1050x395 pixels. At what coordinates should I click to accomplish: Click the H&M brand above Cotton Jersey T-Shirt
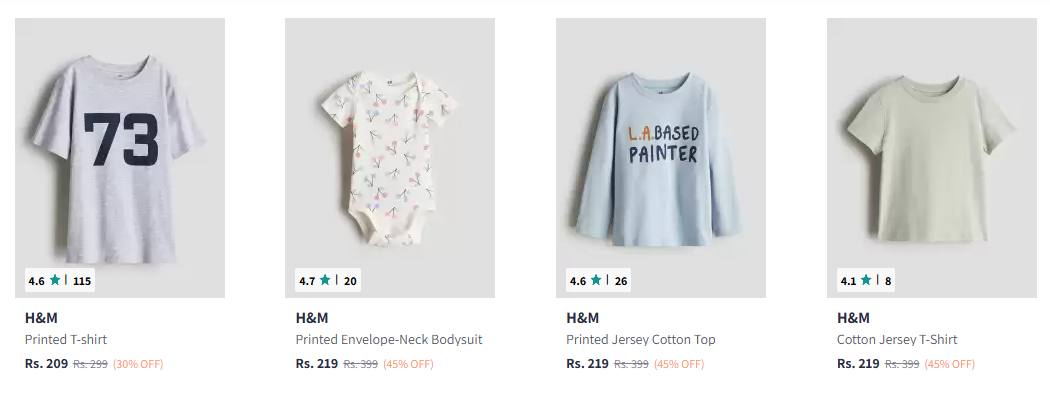pos(852,318)
